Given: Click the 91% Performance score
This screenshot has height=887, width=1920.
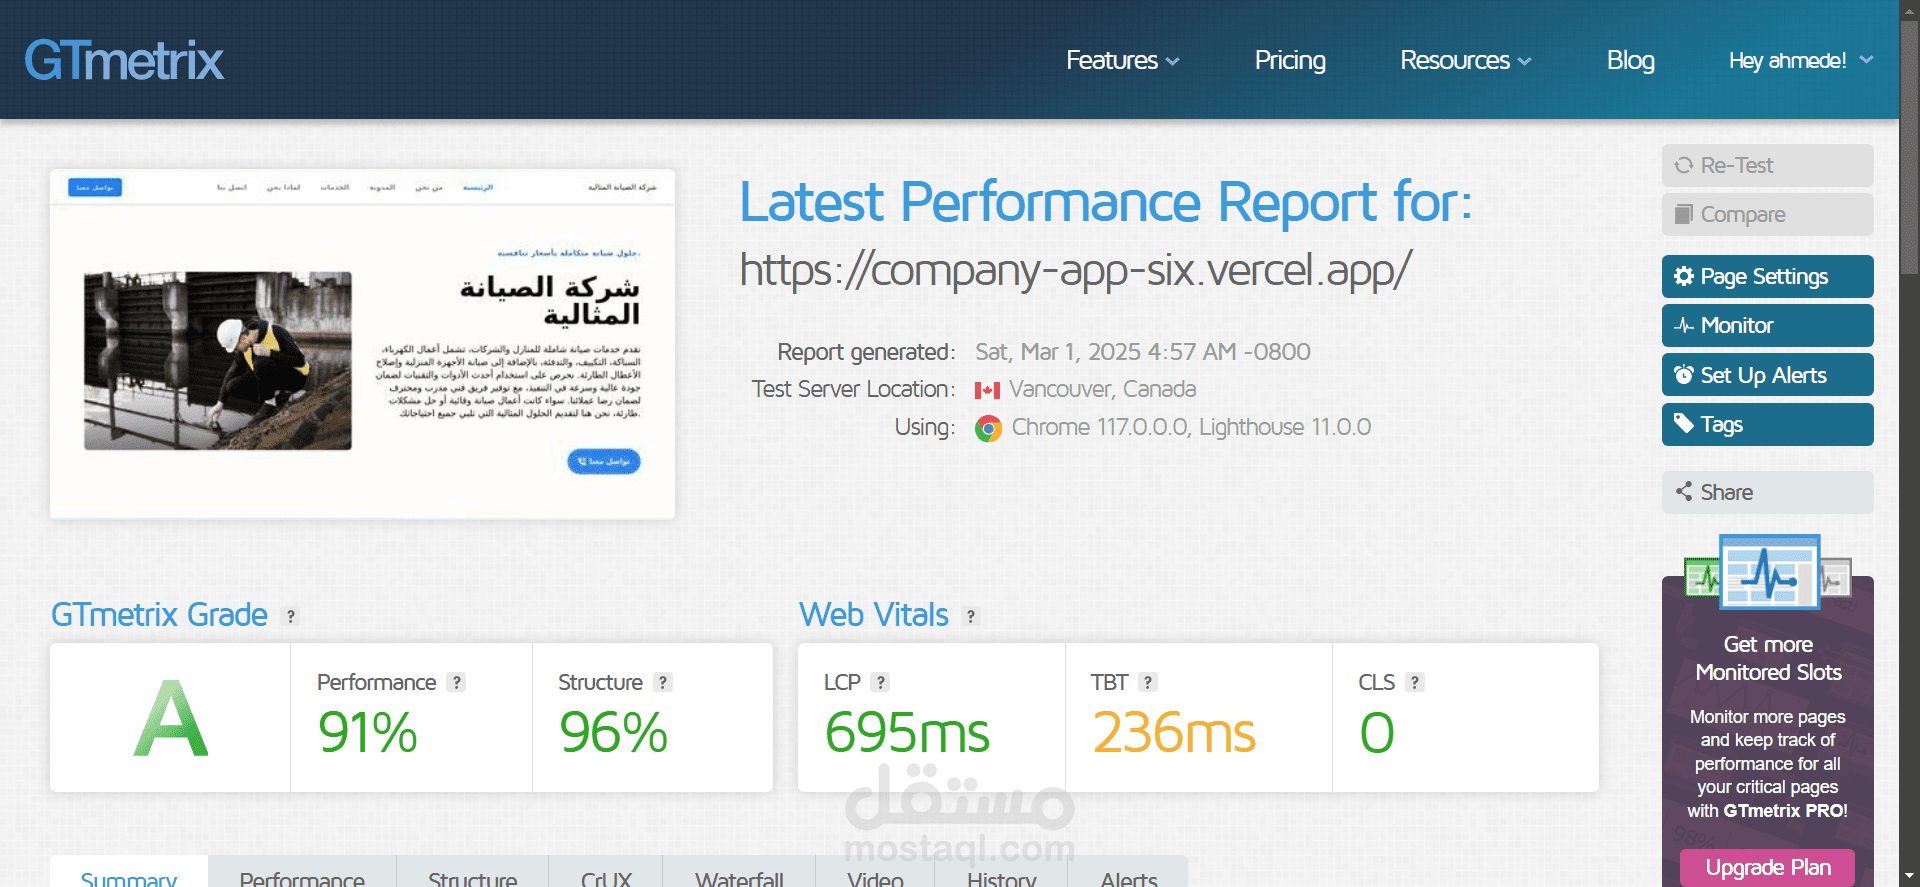Looking at the screenshot, I should 367,732.
